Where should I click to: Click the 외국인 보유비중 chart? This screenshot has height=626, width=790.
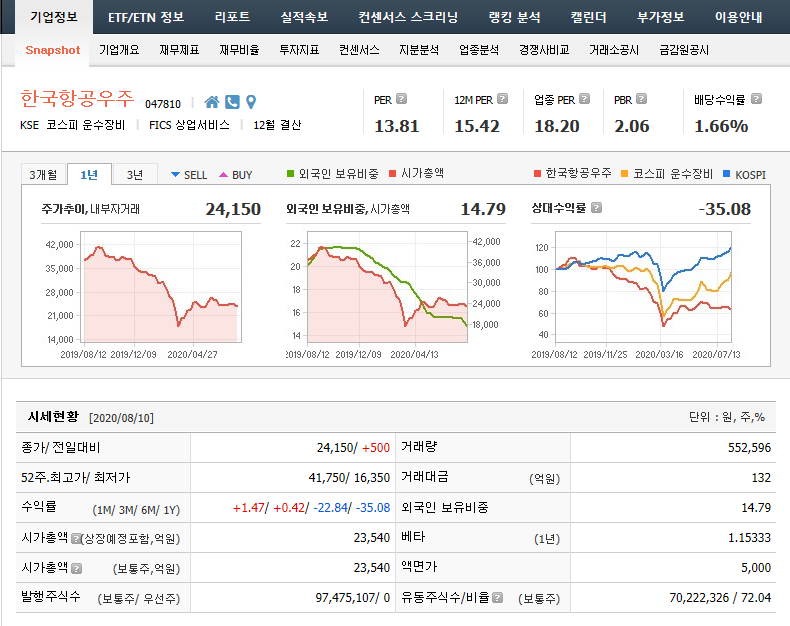(x=387, y=287)
